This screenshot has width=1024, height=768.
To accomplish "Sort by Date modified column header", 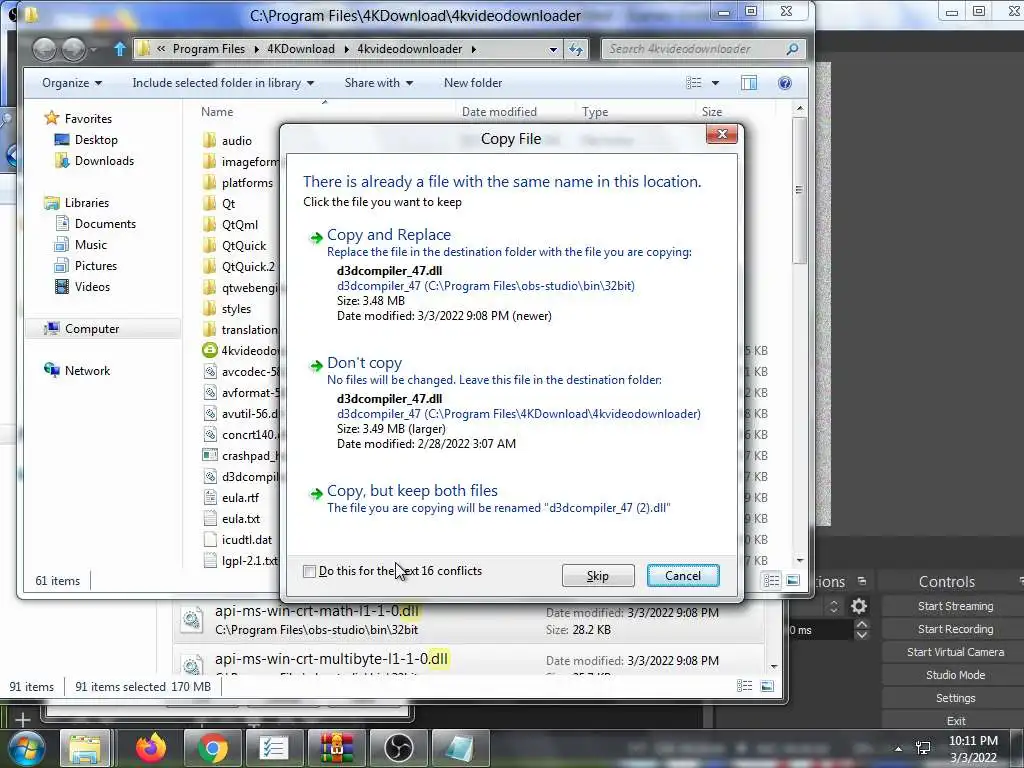I will 499,112.
